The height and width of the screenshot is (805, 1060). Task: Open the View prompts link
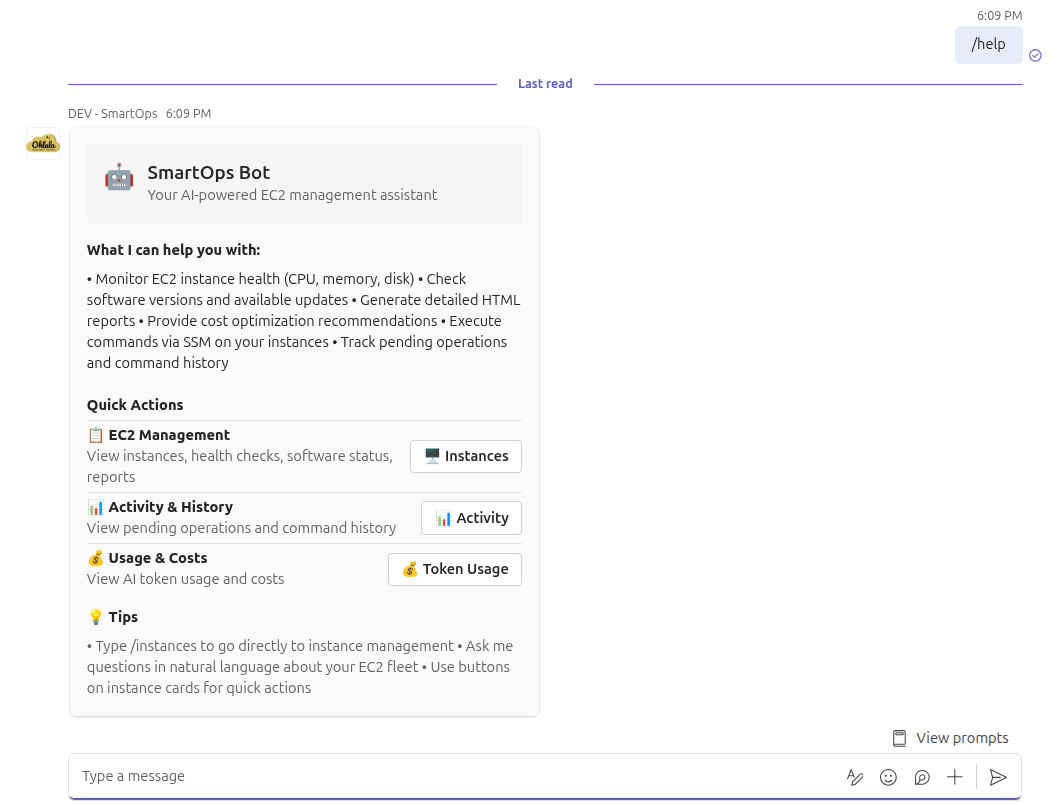pos(960,737)
